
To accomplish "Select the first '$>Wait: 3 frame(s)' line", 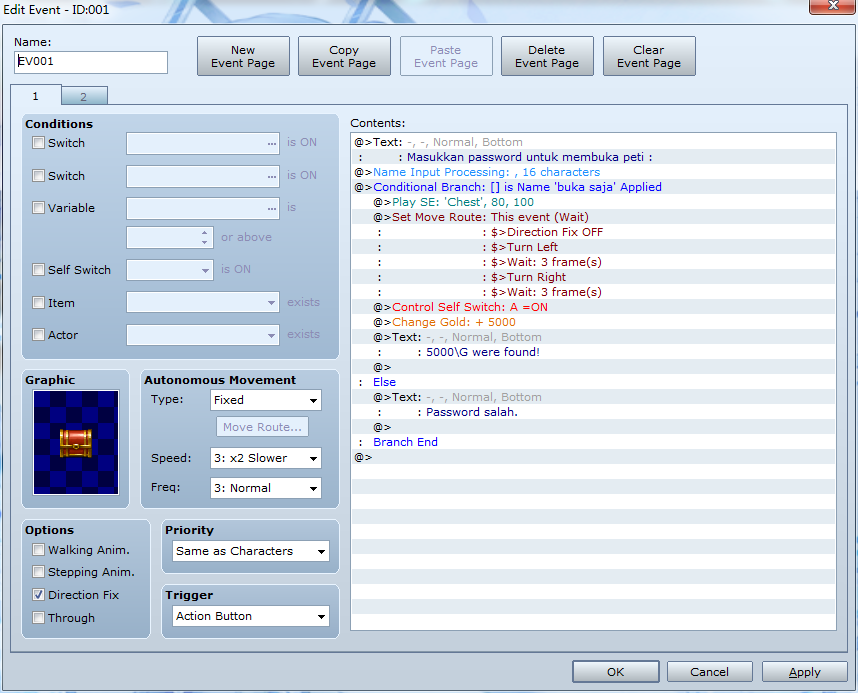I will 593,262.
